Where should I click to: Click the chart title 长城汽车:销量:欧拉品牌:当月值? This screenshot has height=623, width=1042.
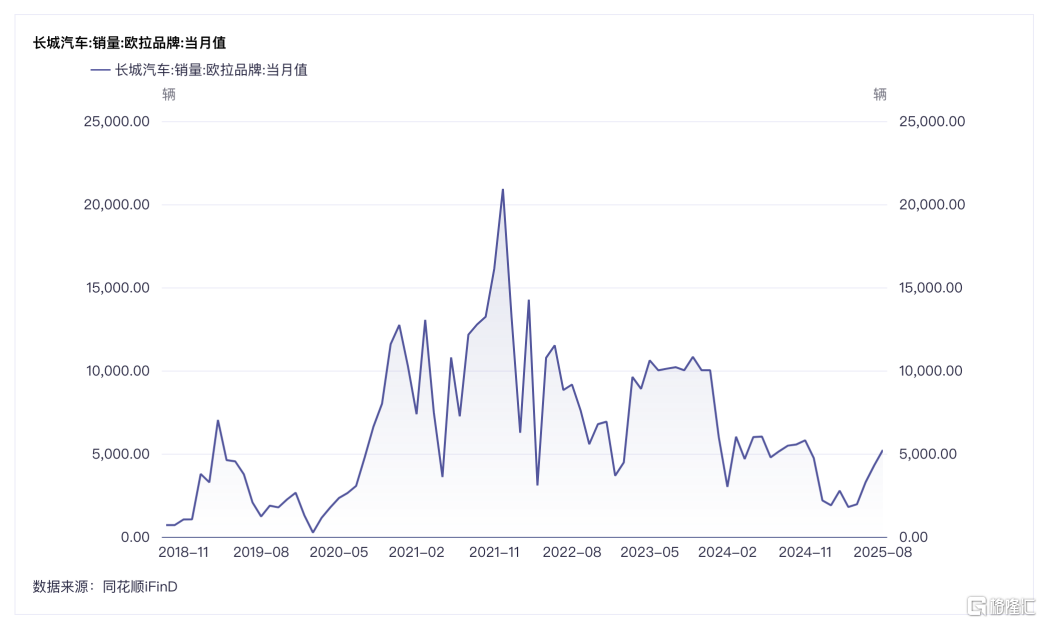click(130, 43)
